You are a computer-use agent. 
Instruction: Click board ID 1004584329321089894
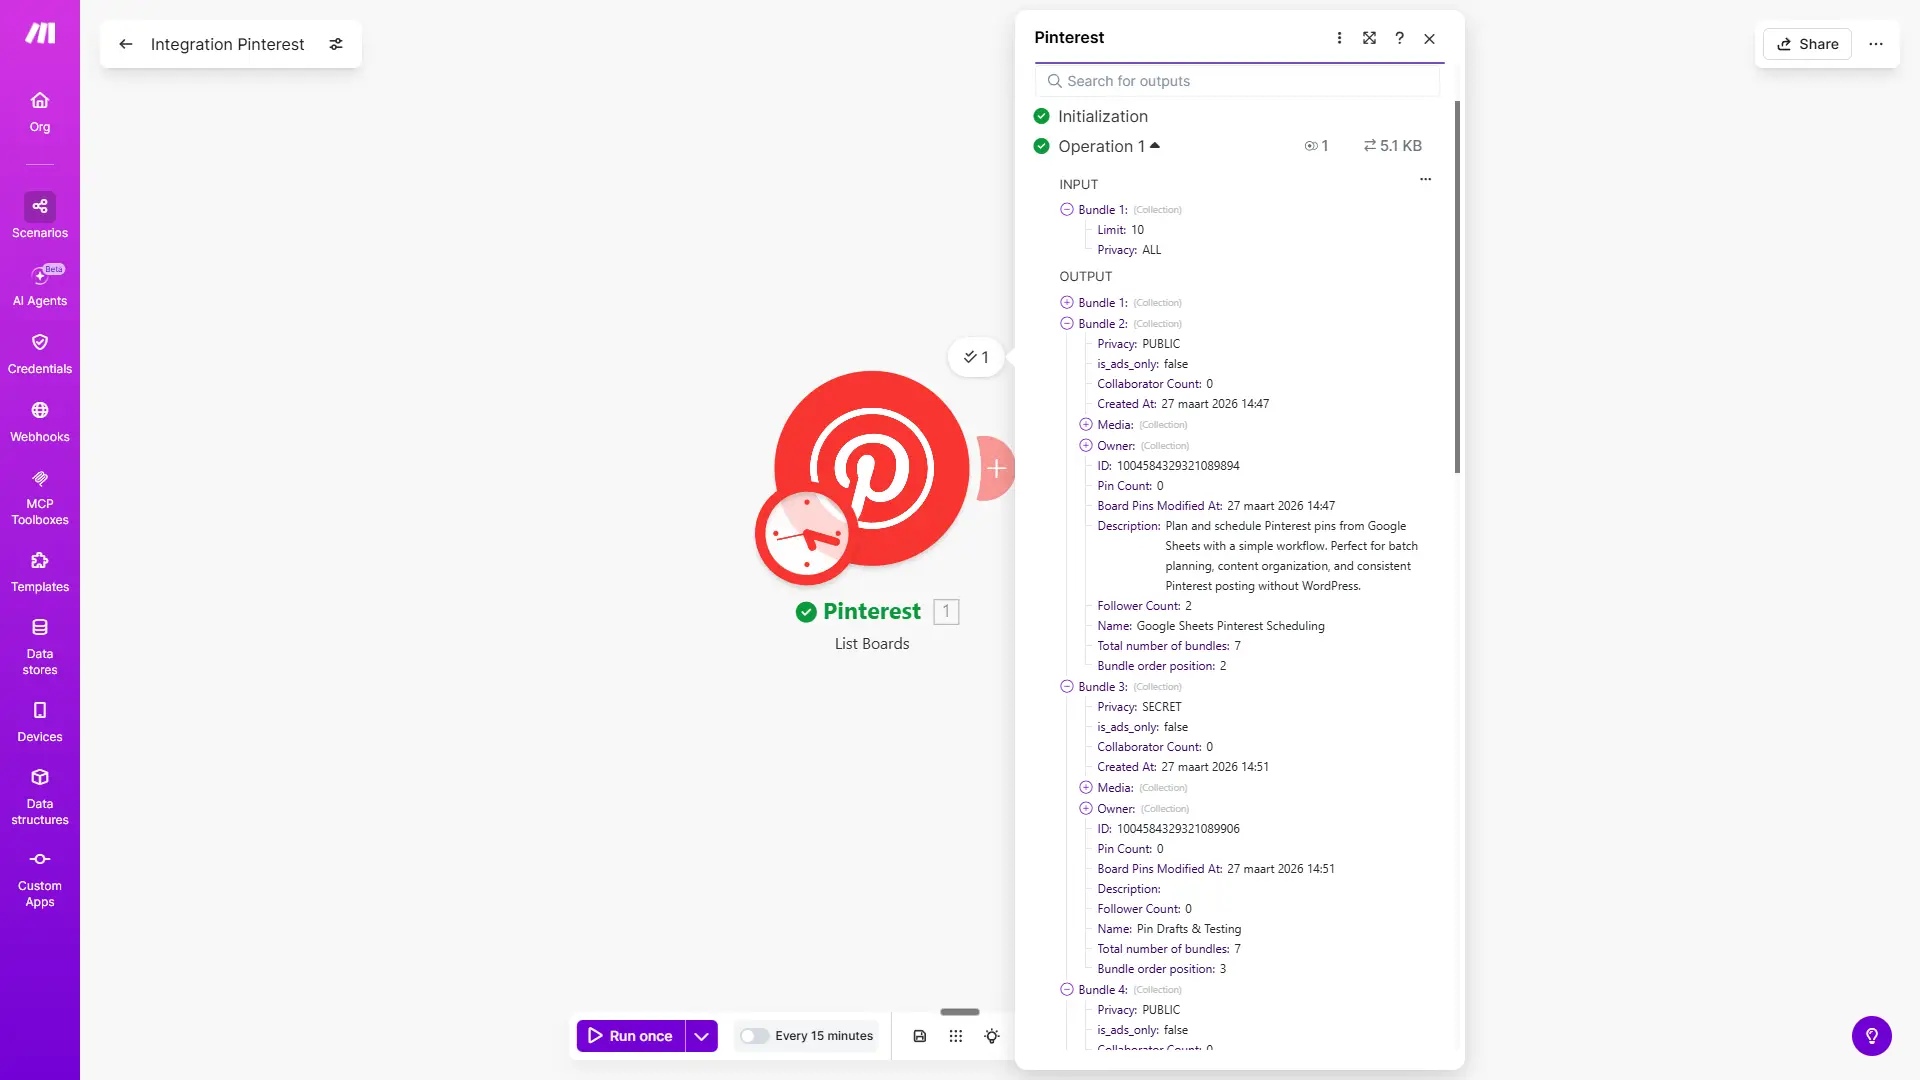pyautogui.click(x=1178, y=466)
